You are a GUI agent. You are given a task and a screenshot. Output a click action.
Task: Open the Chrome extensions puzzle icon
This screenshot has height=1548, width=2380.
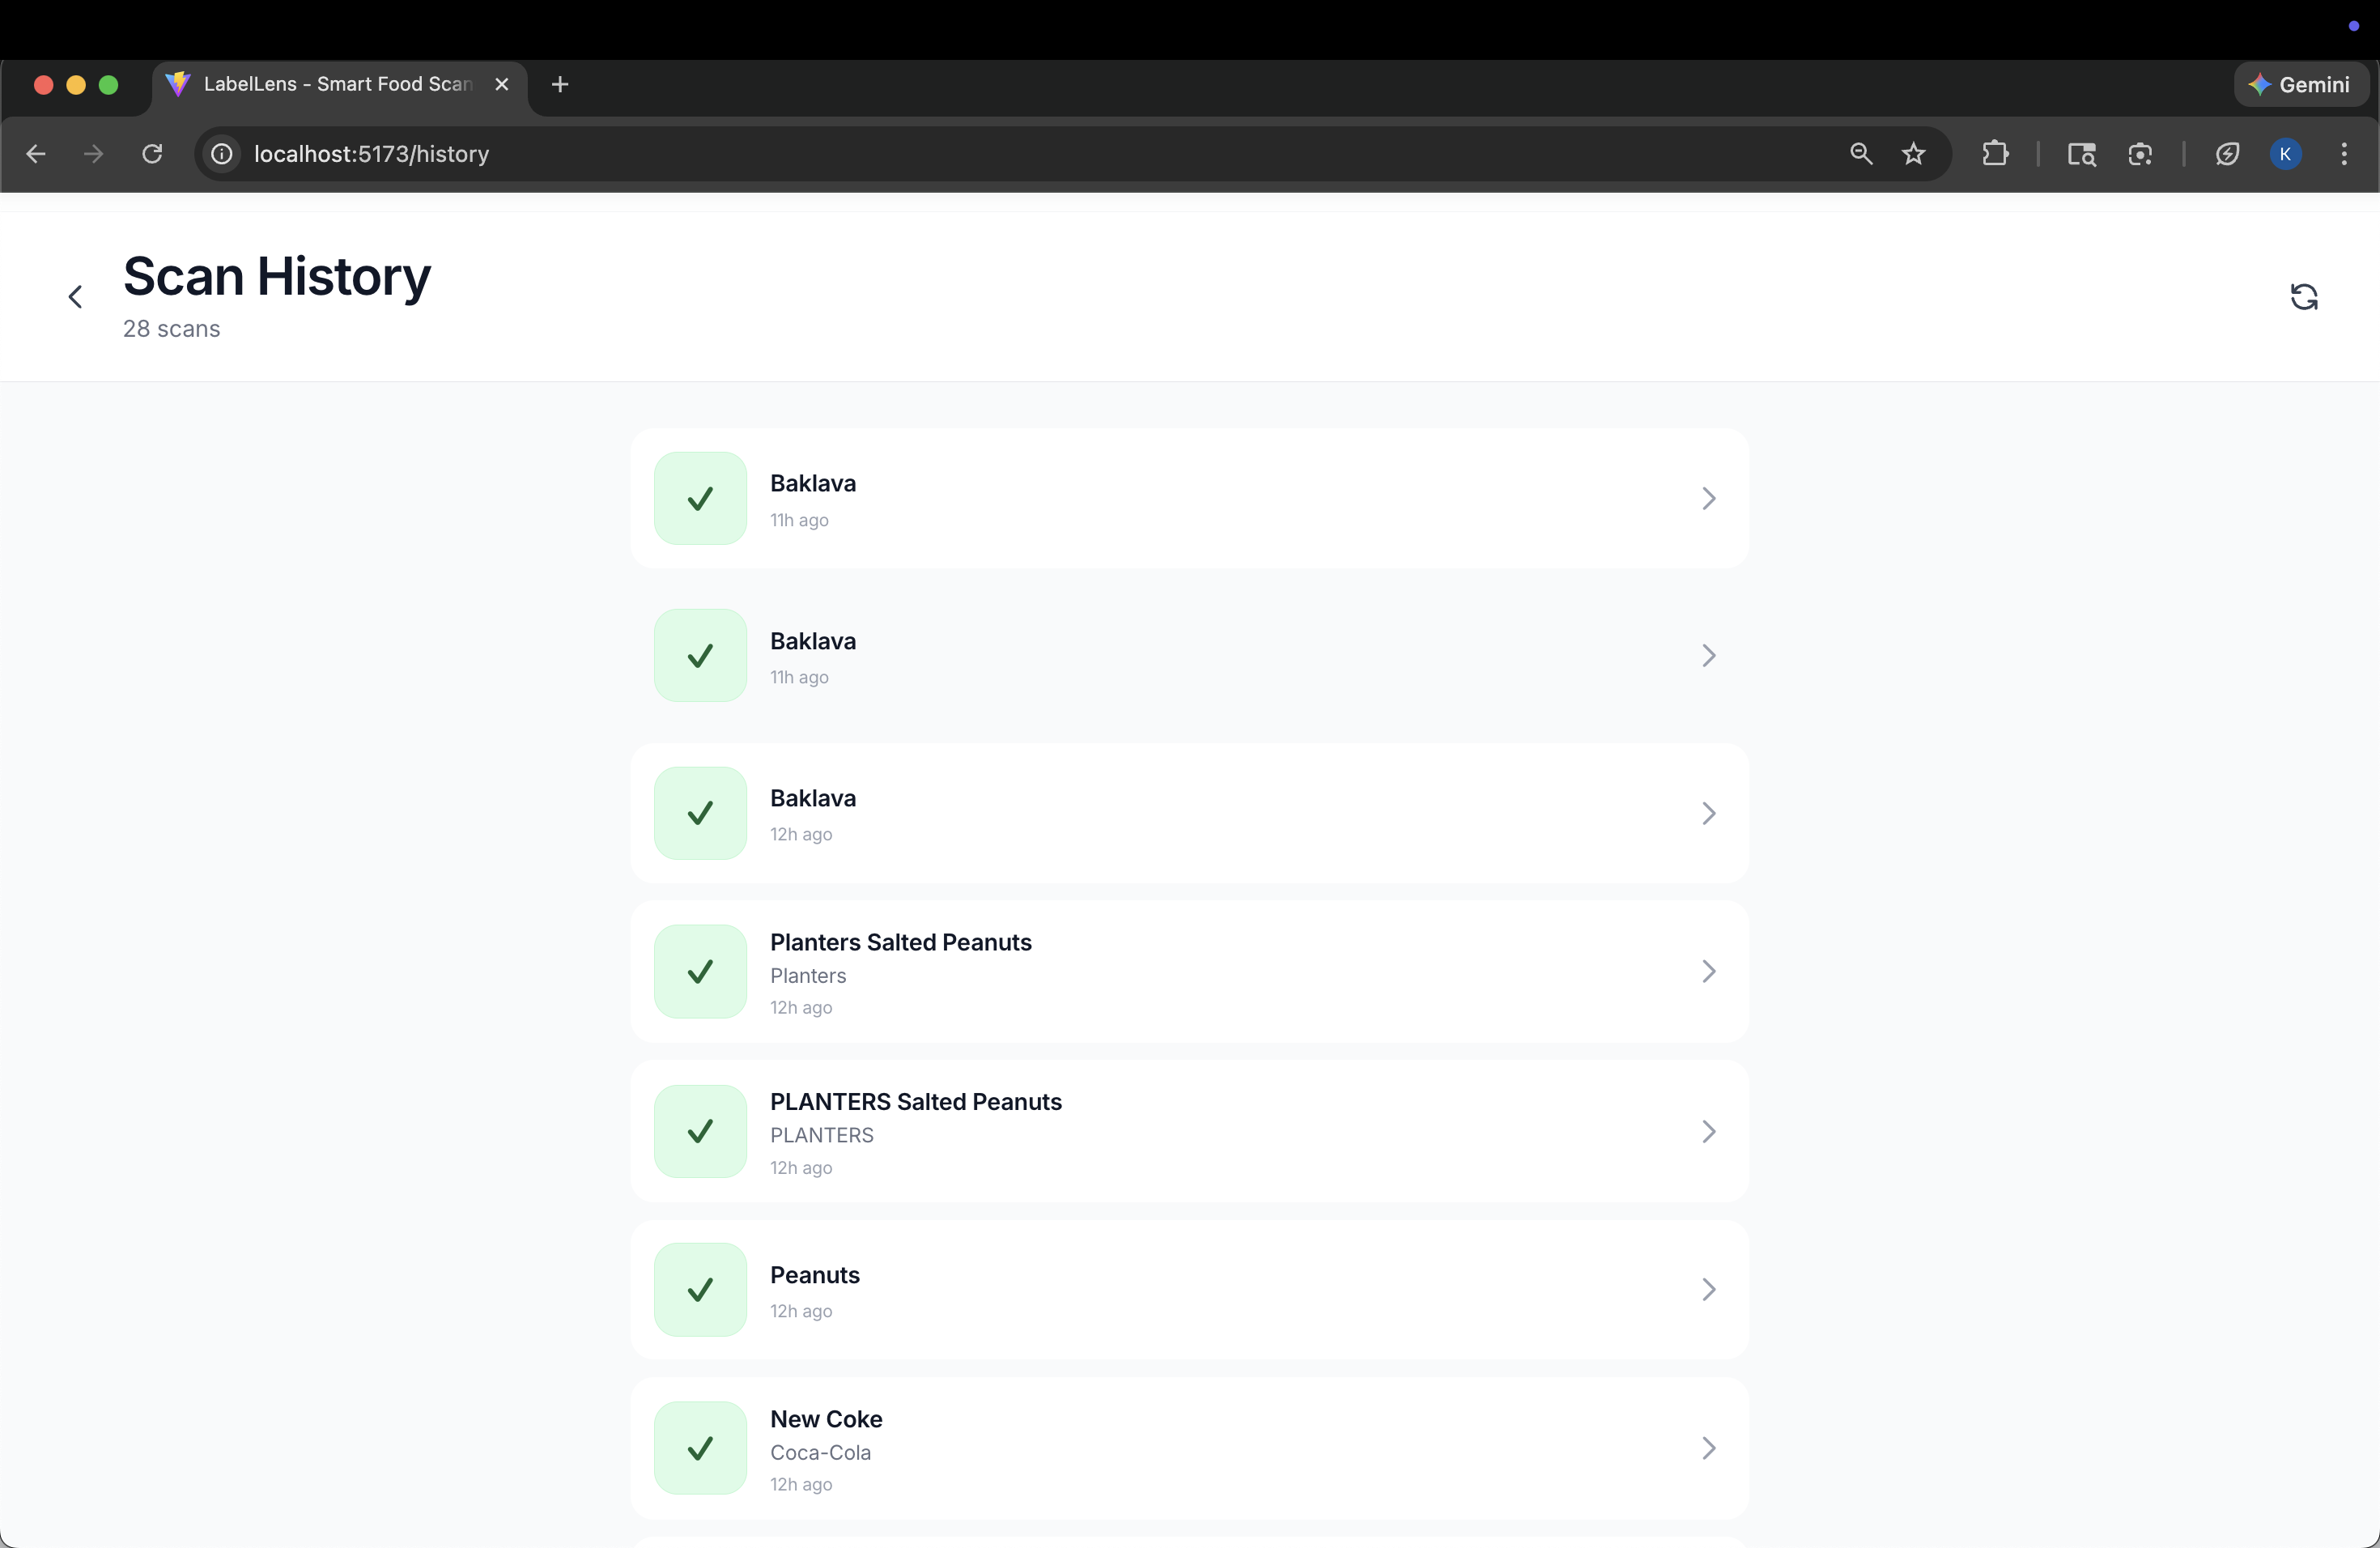tap(1995, 154)
